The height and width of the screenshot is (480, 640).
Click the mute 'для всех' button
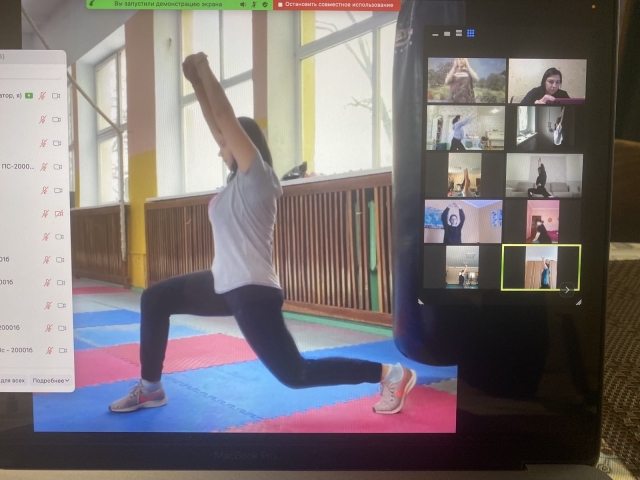13,380
